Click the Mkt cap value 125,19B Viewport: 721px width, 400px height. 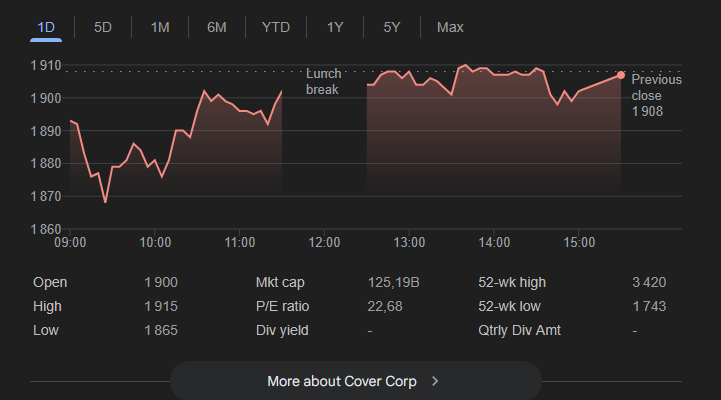[x=394, y=282]
